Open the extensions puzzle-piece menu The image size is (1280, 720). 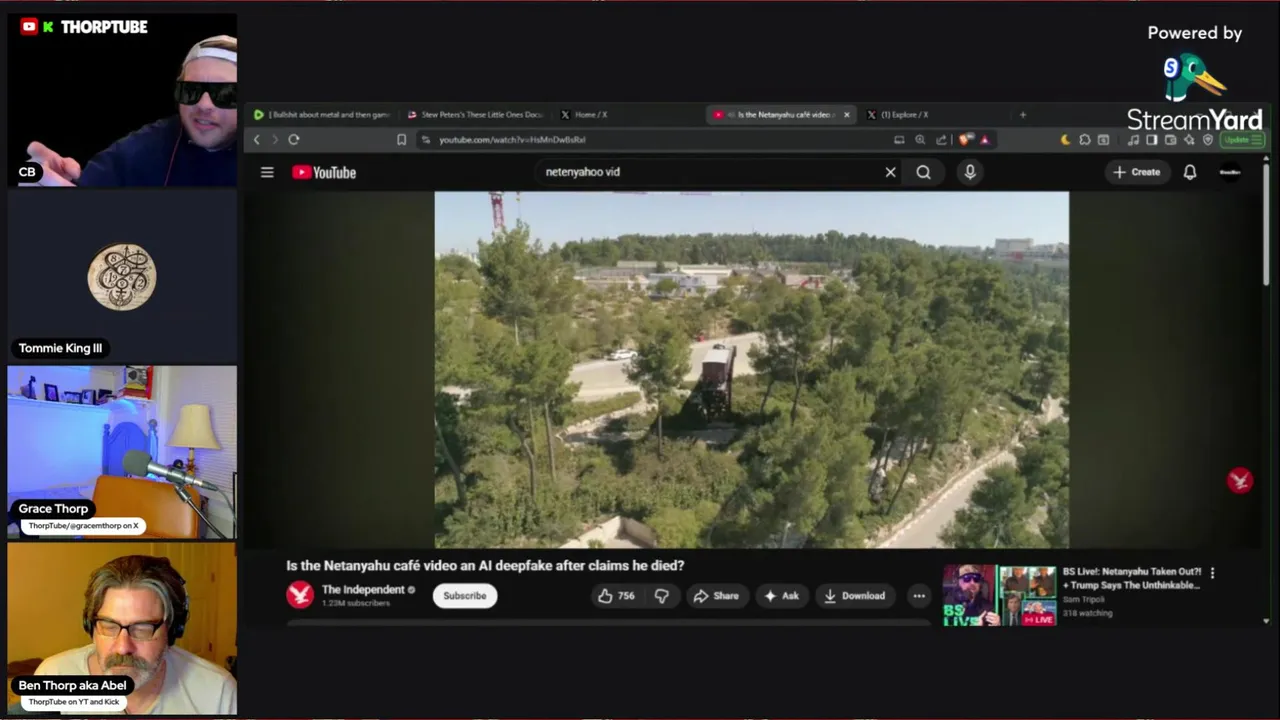[x=1085, y=140]
